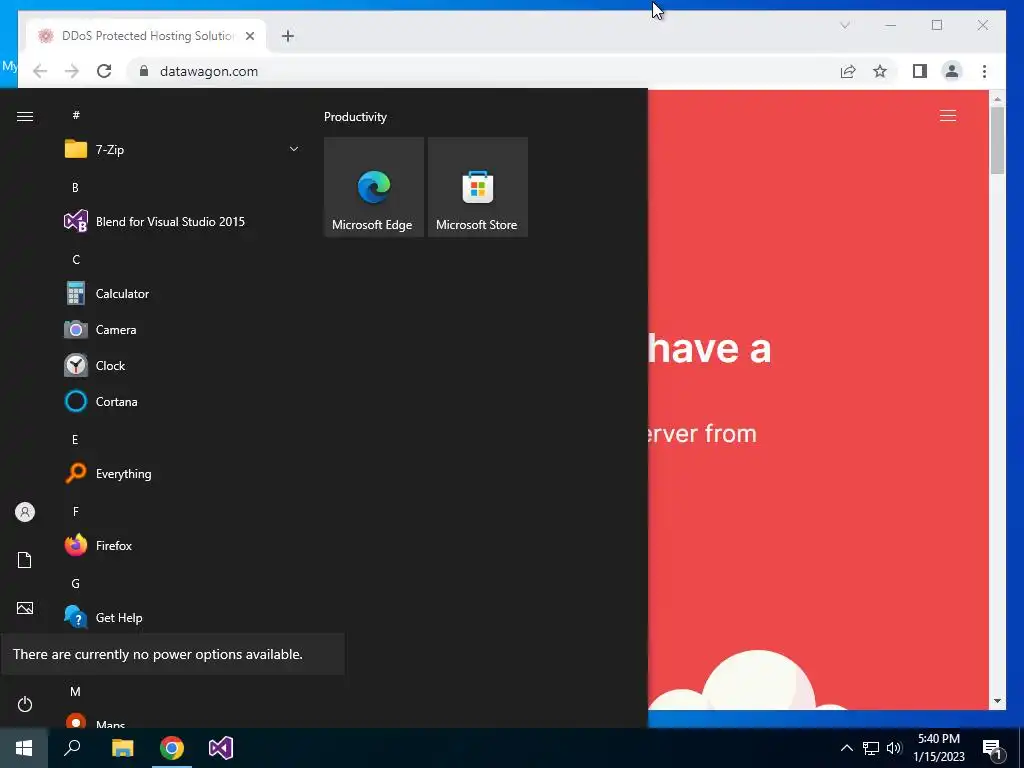Open the Start menu hamburger expand icon
This screenshot has height=768, width=1024.
pos(25,116)
